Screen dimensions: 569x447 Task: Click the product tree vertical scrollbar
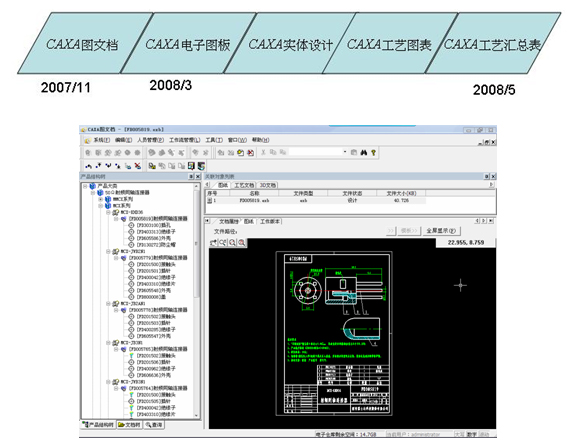coord(197,300)
